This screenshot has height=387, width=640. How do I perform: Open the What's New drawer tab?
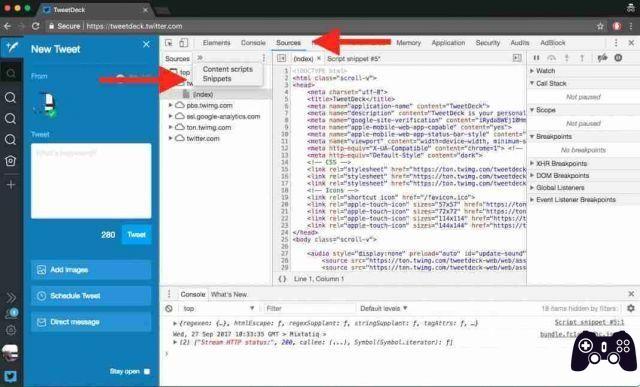pos(229,294)
